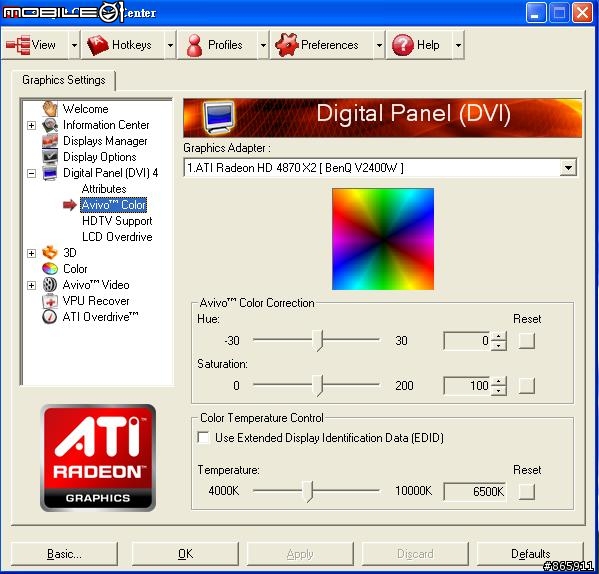This screenshot has width=599, height=574.
Task: Select the ATI Overdrive label
Action: click(100, 317)
